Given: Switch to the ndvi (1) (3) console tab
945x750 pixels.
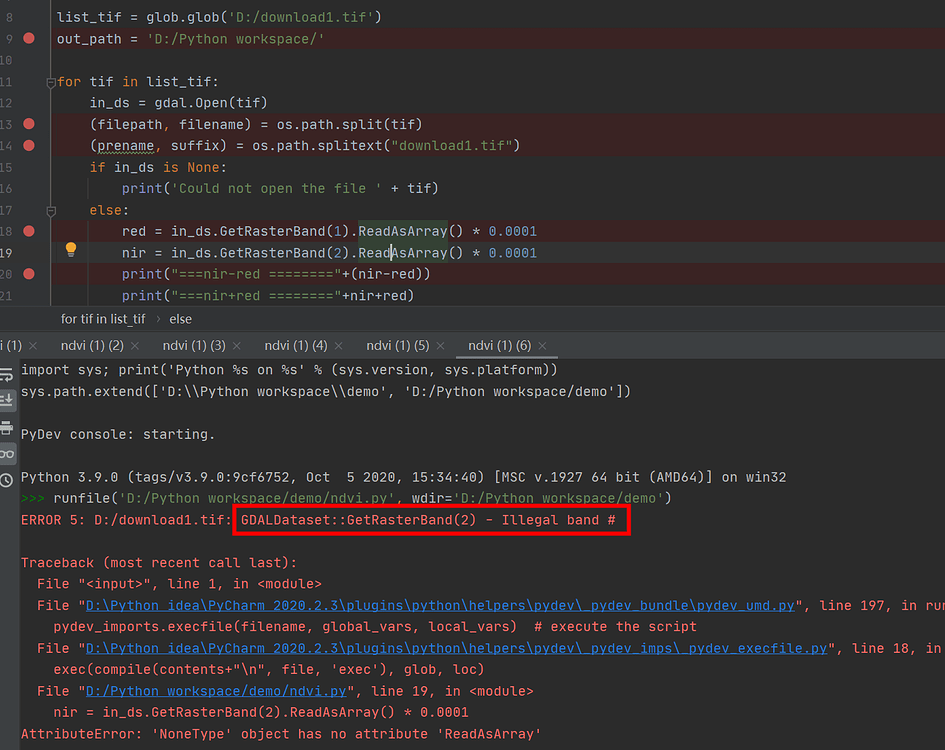Looking at the screenshot, I should (193, 346).
